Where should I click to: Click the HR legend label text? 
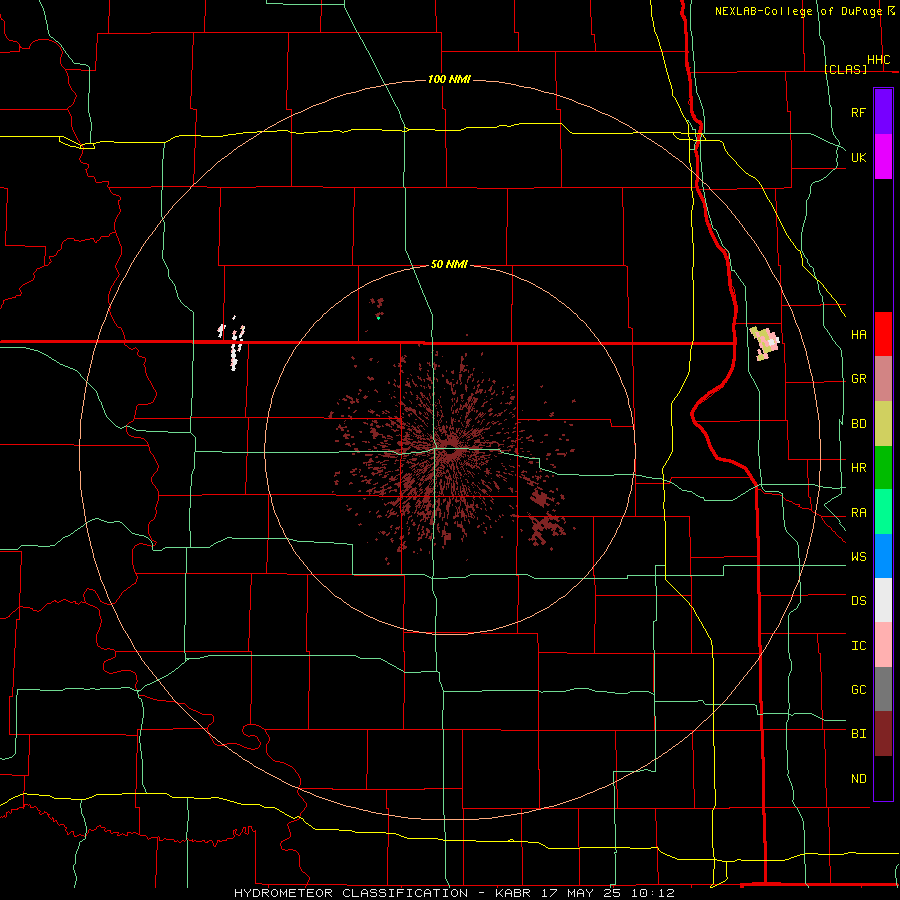point(858,468)
